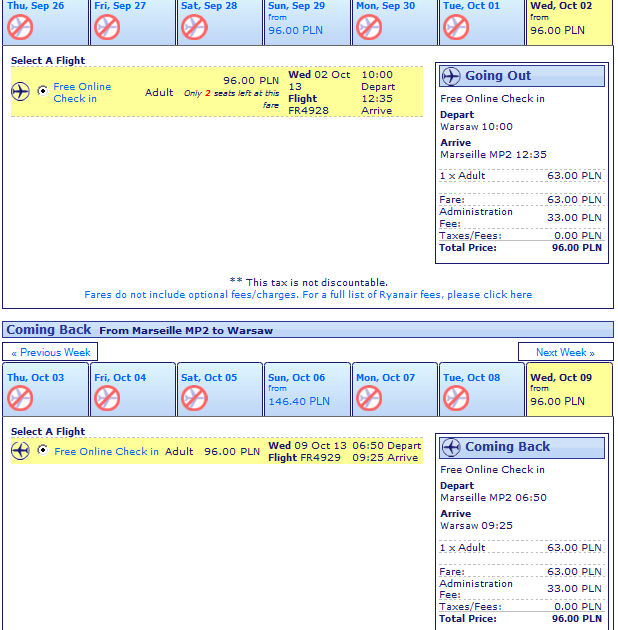Image resolution: width=618 pixels, height=630 pixels.
Task: Click '06:50 Depart' time in return row
Action: pos(387,446)
